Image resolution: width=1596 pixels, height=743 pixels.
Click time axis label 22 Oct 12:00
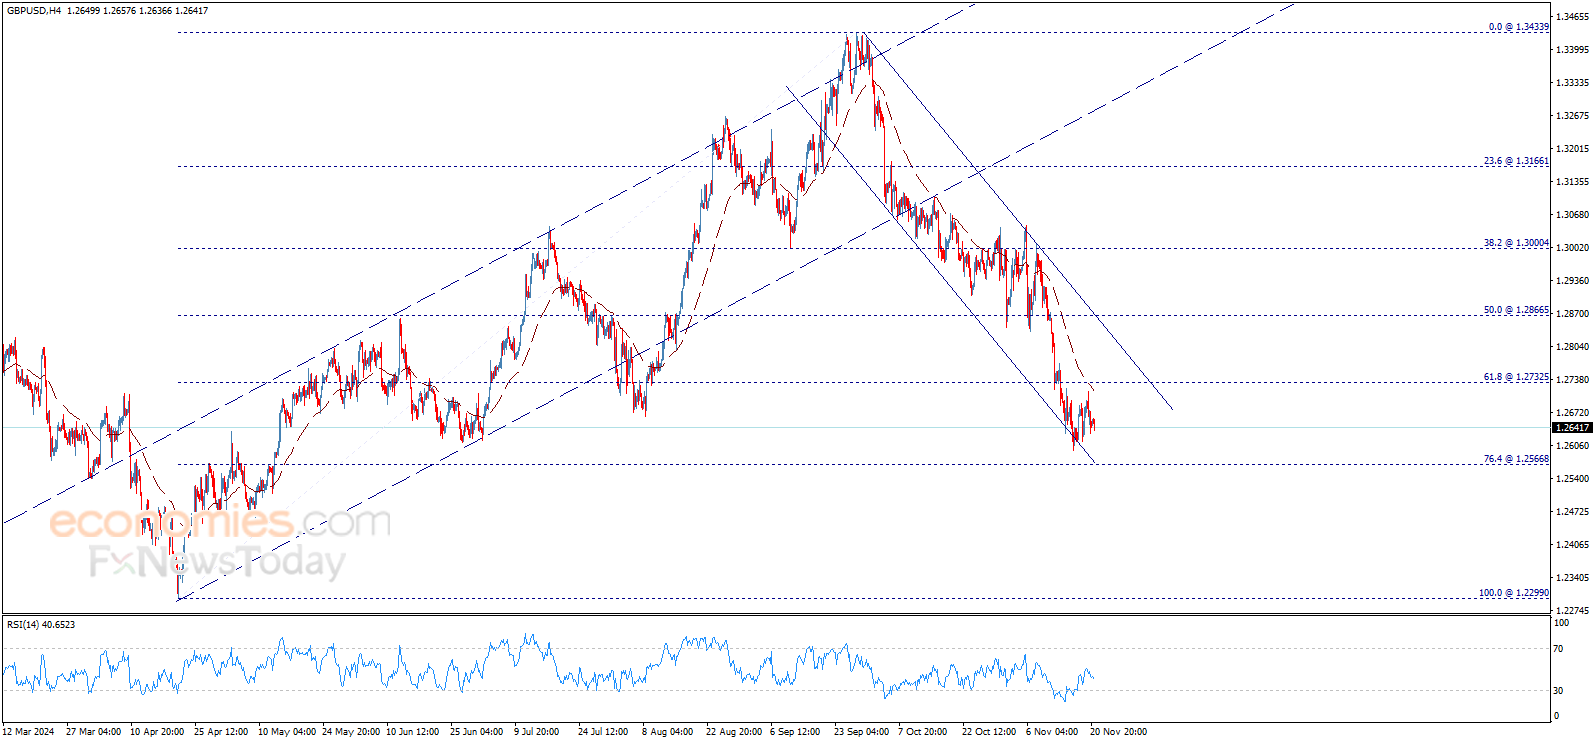(989, 732)
